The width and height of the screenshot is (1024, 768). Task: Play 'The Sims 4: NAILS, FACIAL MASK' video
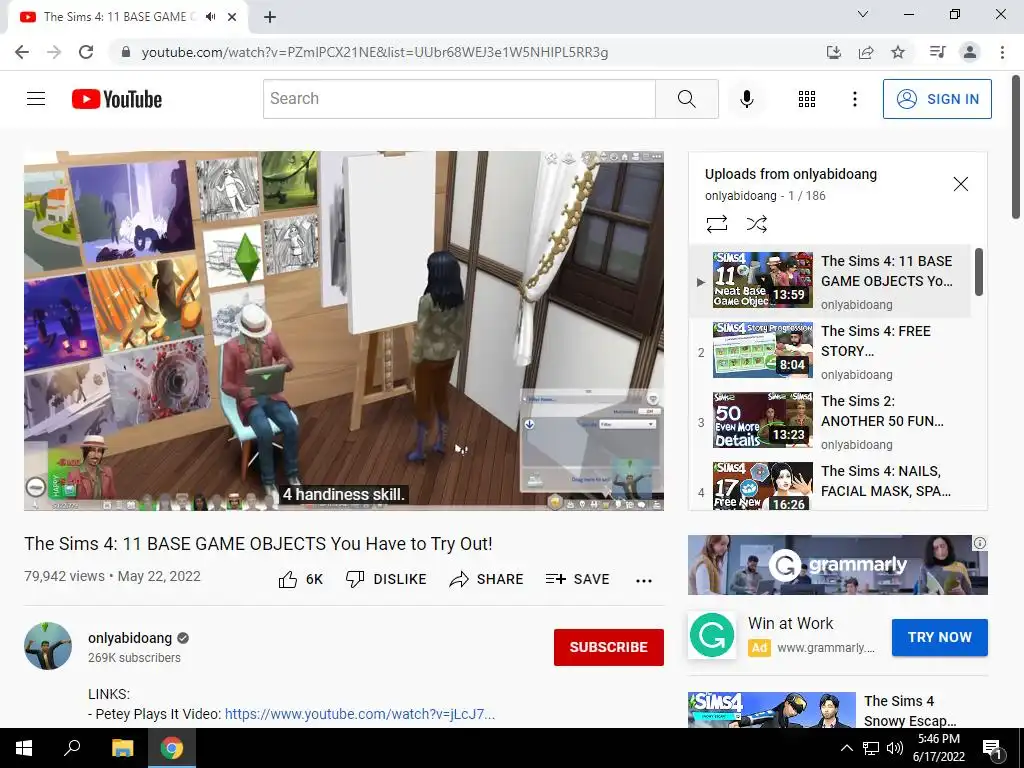(x=829, y=486)
